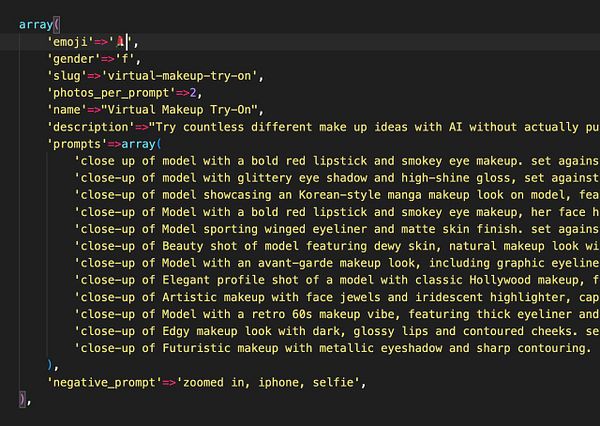Image resolution: width=600 pixels, height=426 pixels.
Task: Click the 'prompts'=>array( line
Action: click(104, 144)
